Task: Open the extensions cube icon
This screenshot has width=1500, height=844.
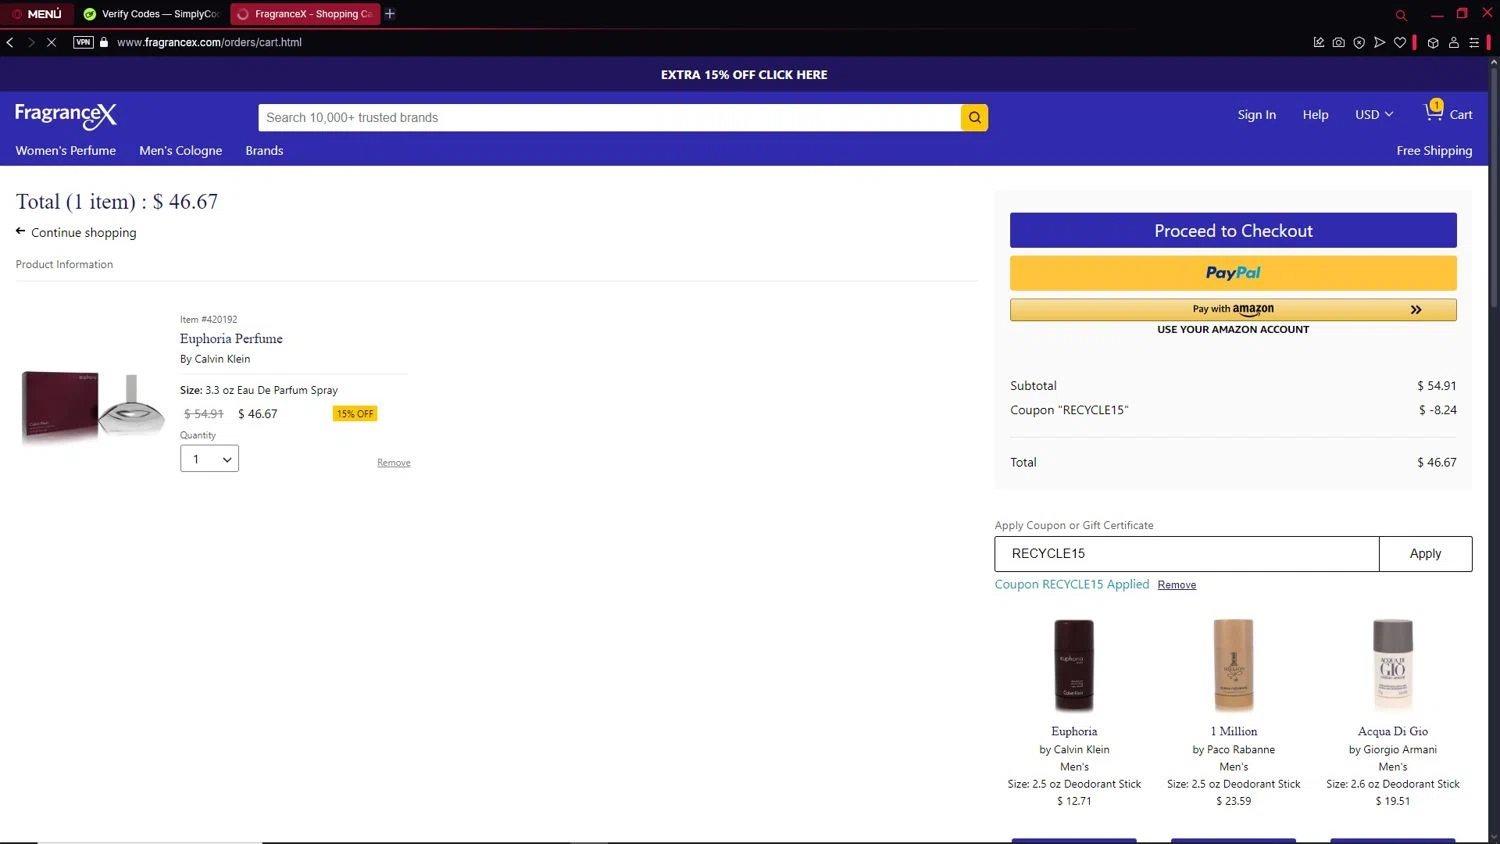Action: pos(1433,42)
